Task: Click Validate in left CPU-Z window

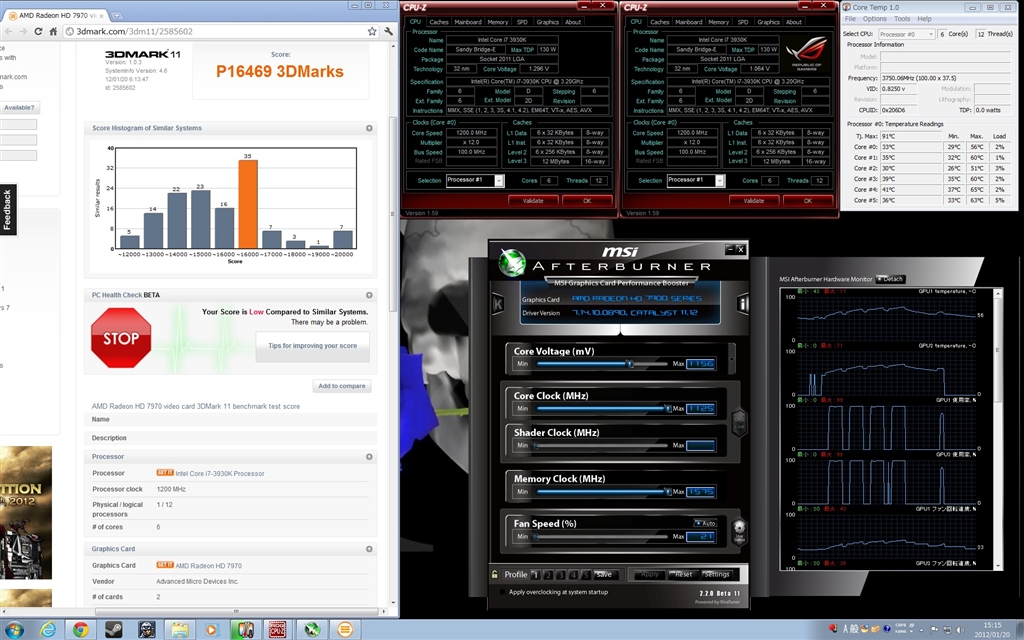Action: 533,200
